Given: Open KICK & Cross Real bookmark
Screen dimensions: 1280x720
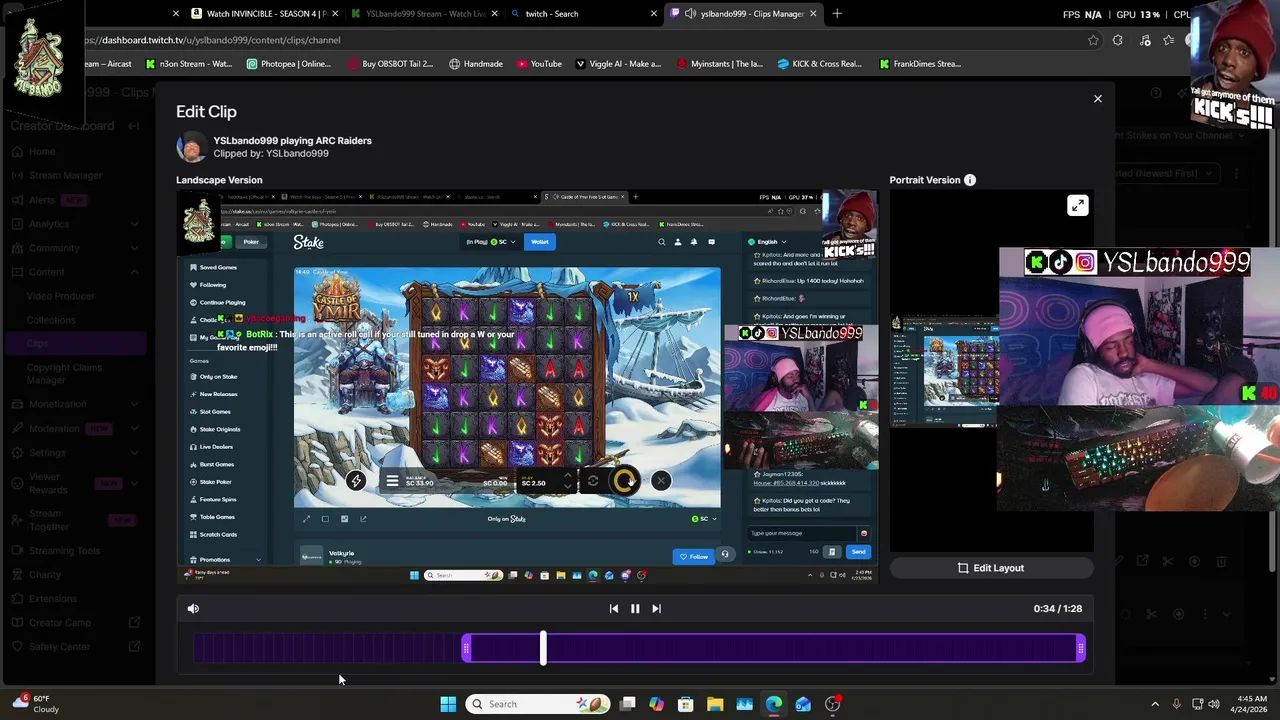Looking at the screenshot, I should tap(819, 64).
